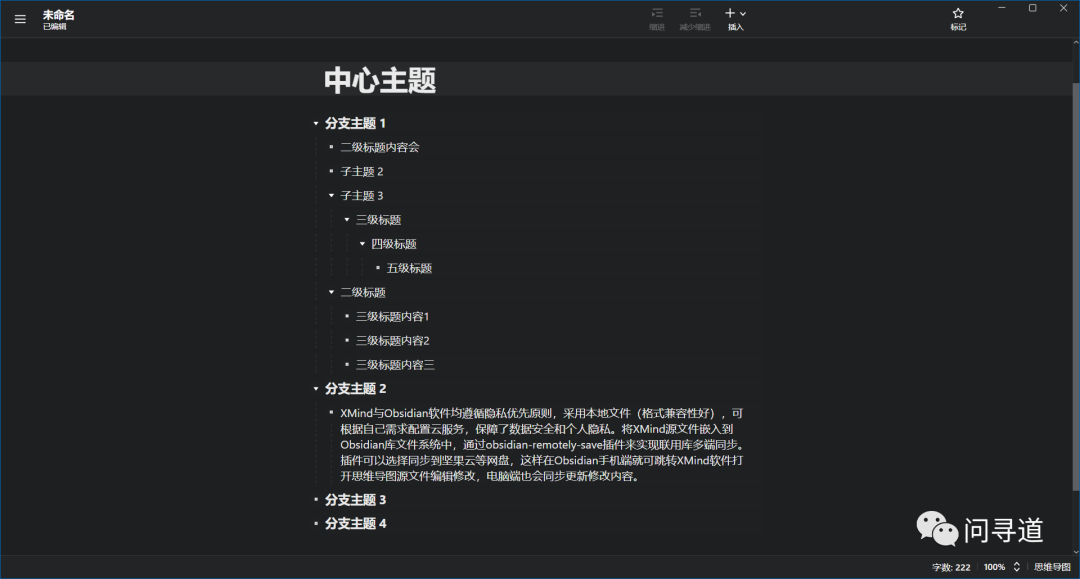This screenshot has width=1080, height=579.
Task: Click the bullet dot beside 分支主题 3
Action: 315,500
